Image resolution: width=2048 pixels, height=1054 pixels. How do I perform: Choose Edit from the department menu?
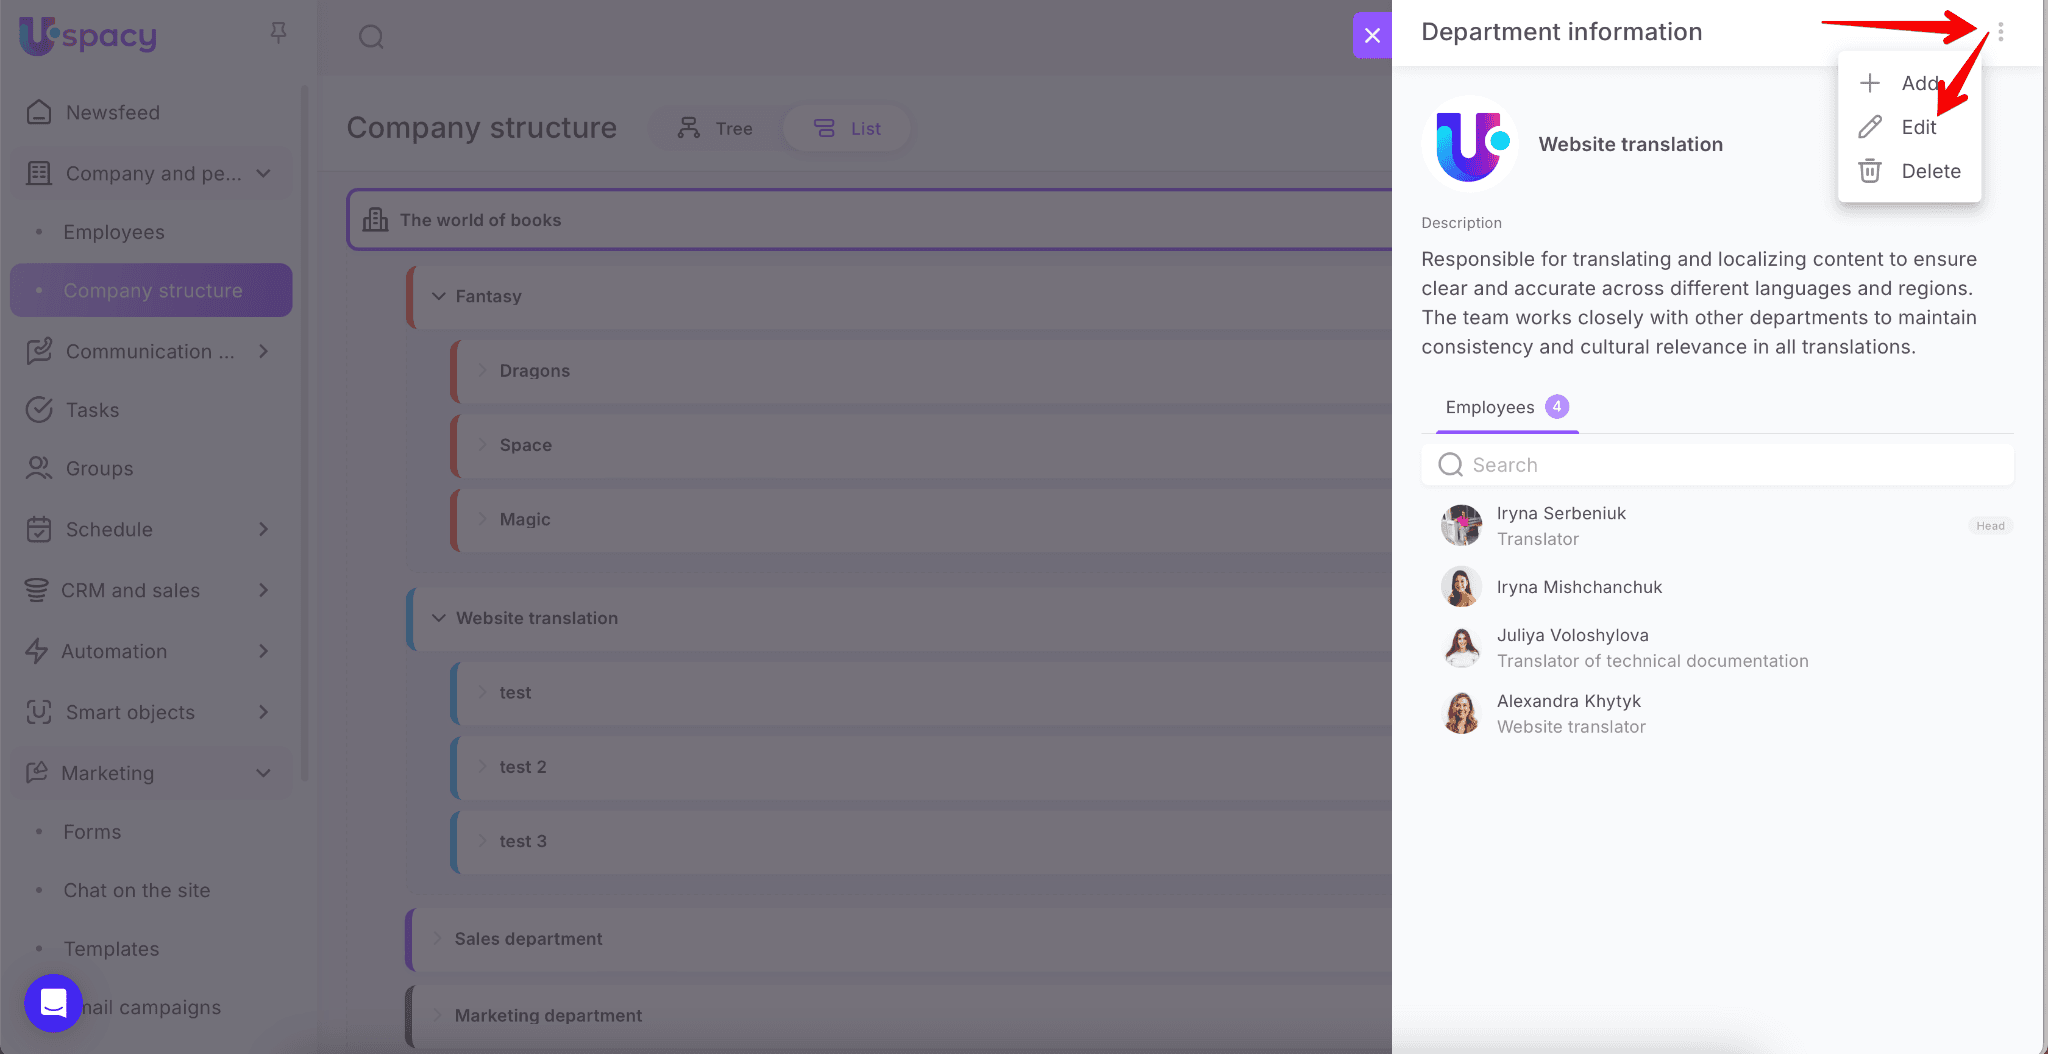pos(1917,127)
